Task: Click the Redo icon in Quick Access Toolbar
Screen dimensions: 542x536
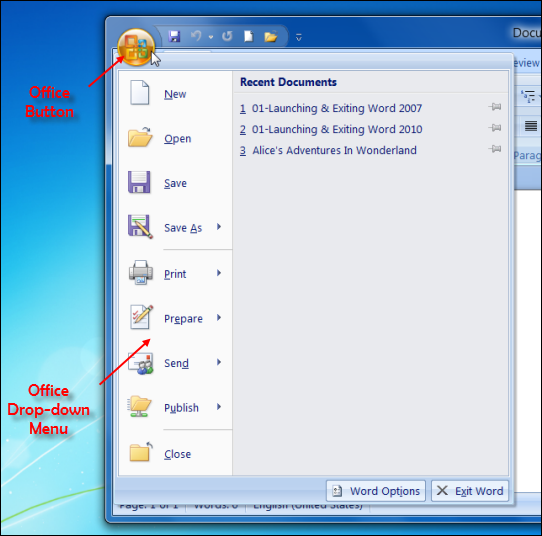Action: pyautogui.click(x=227, y=36)
